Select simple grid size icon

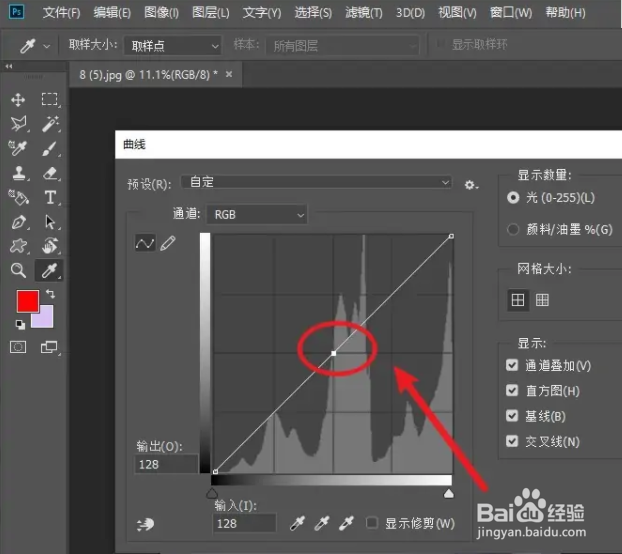click(x=518, y=300)
